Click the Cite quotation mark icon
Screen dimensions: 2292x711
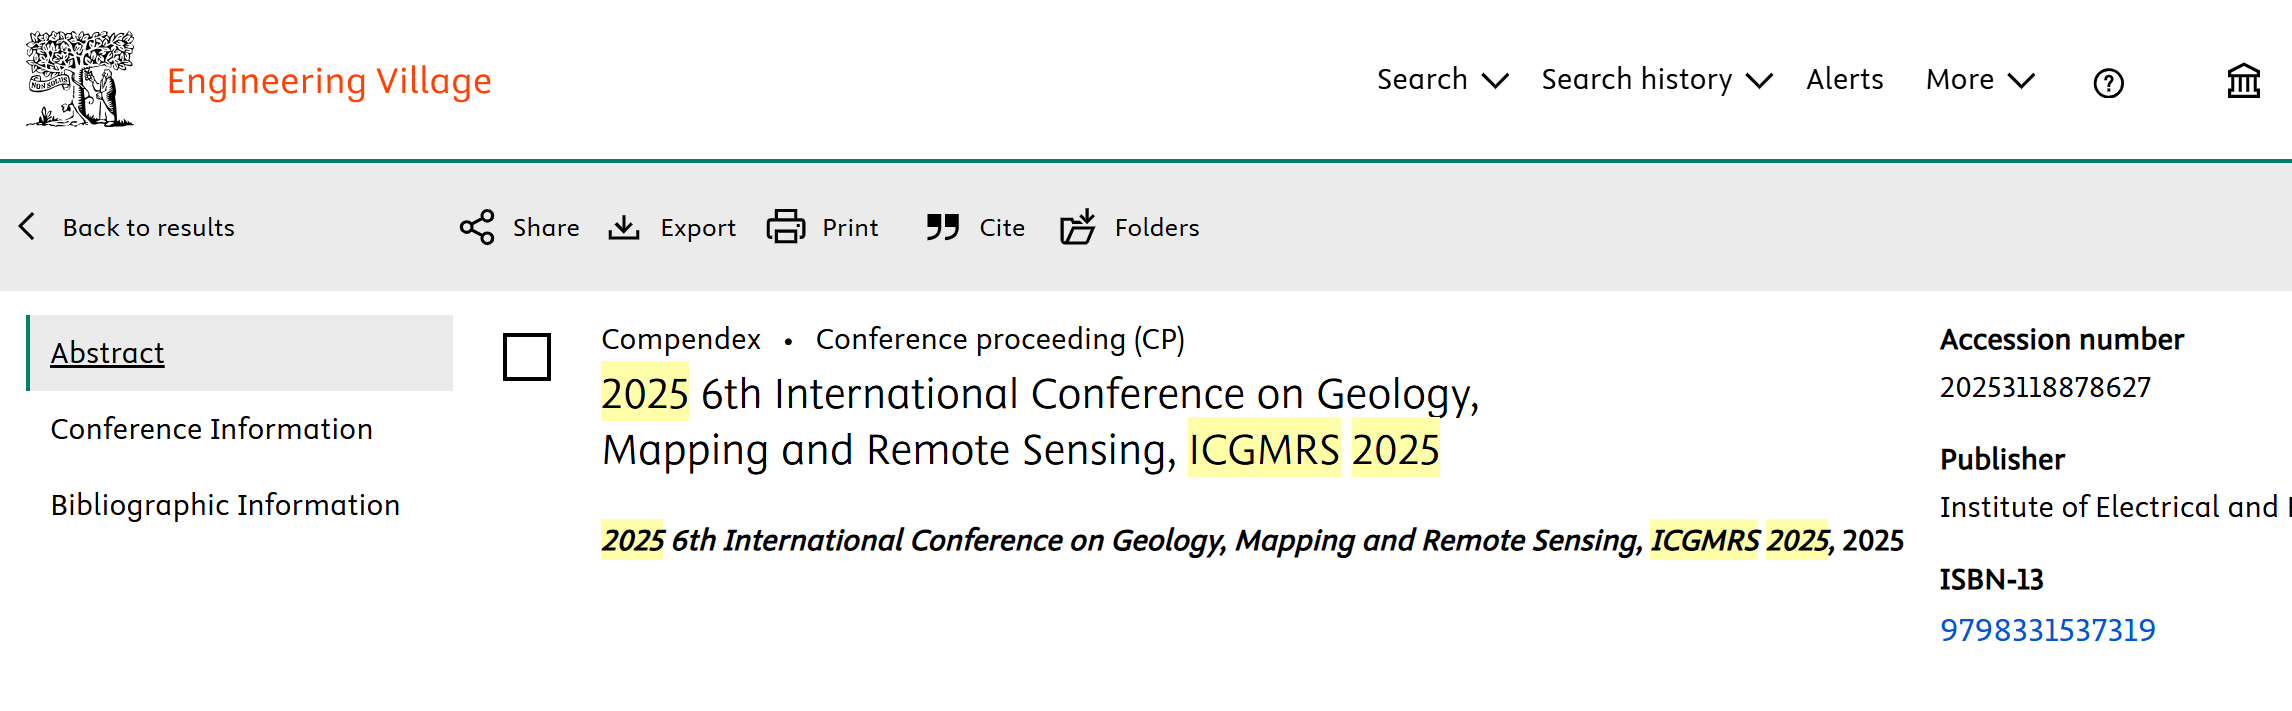(942, 227)
